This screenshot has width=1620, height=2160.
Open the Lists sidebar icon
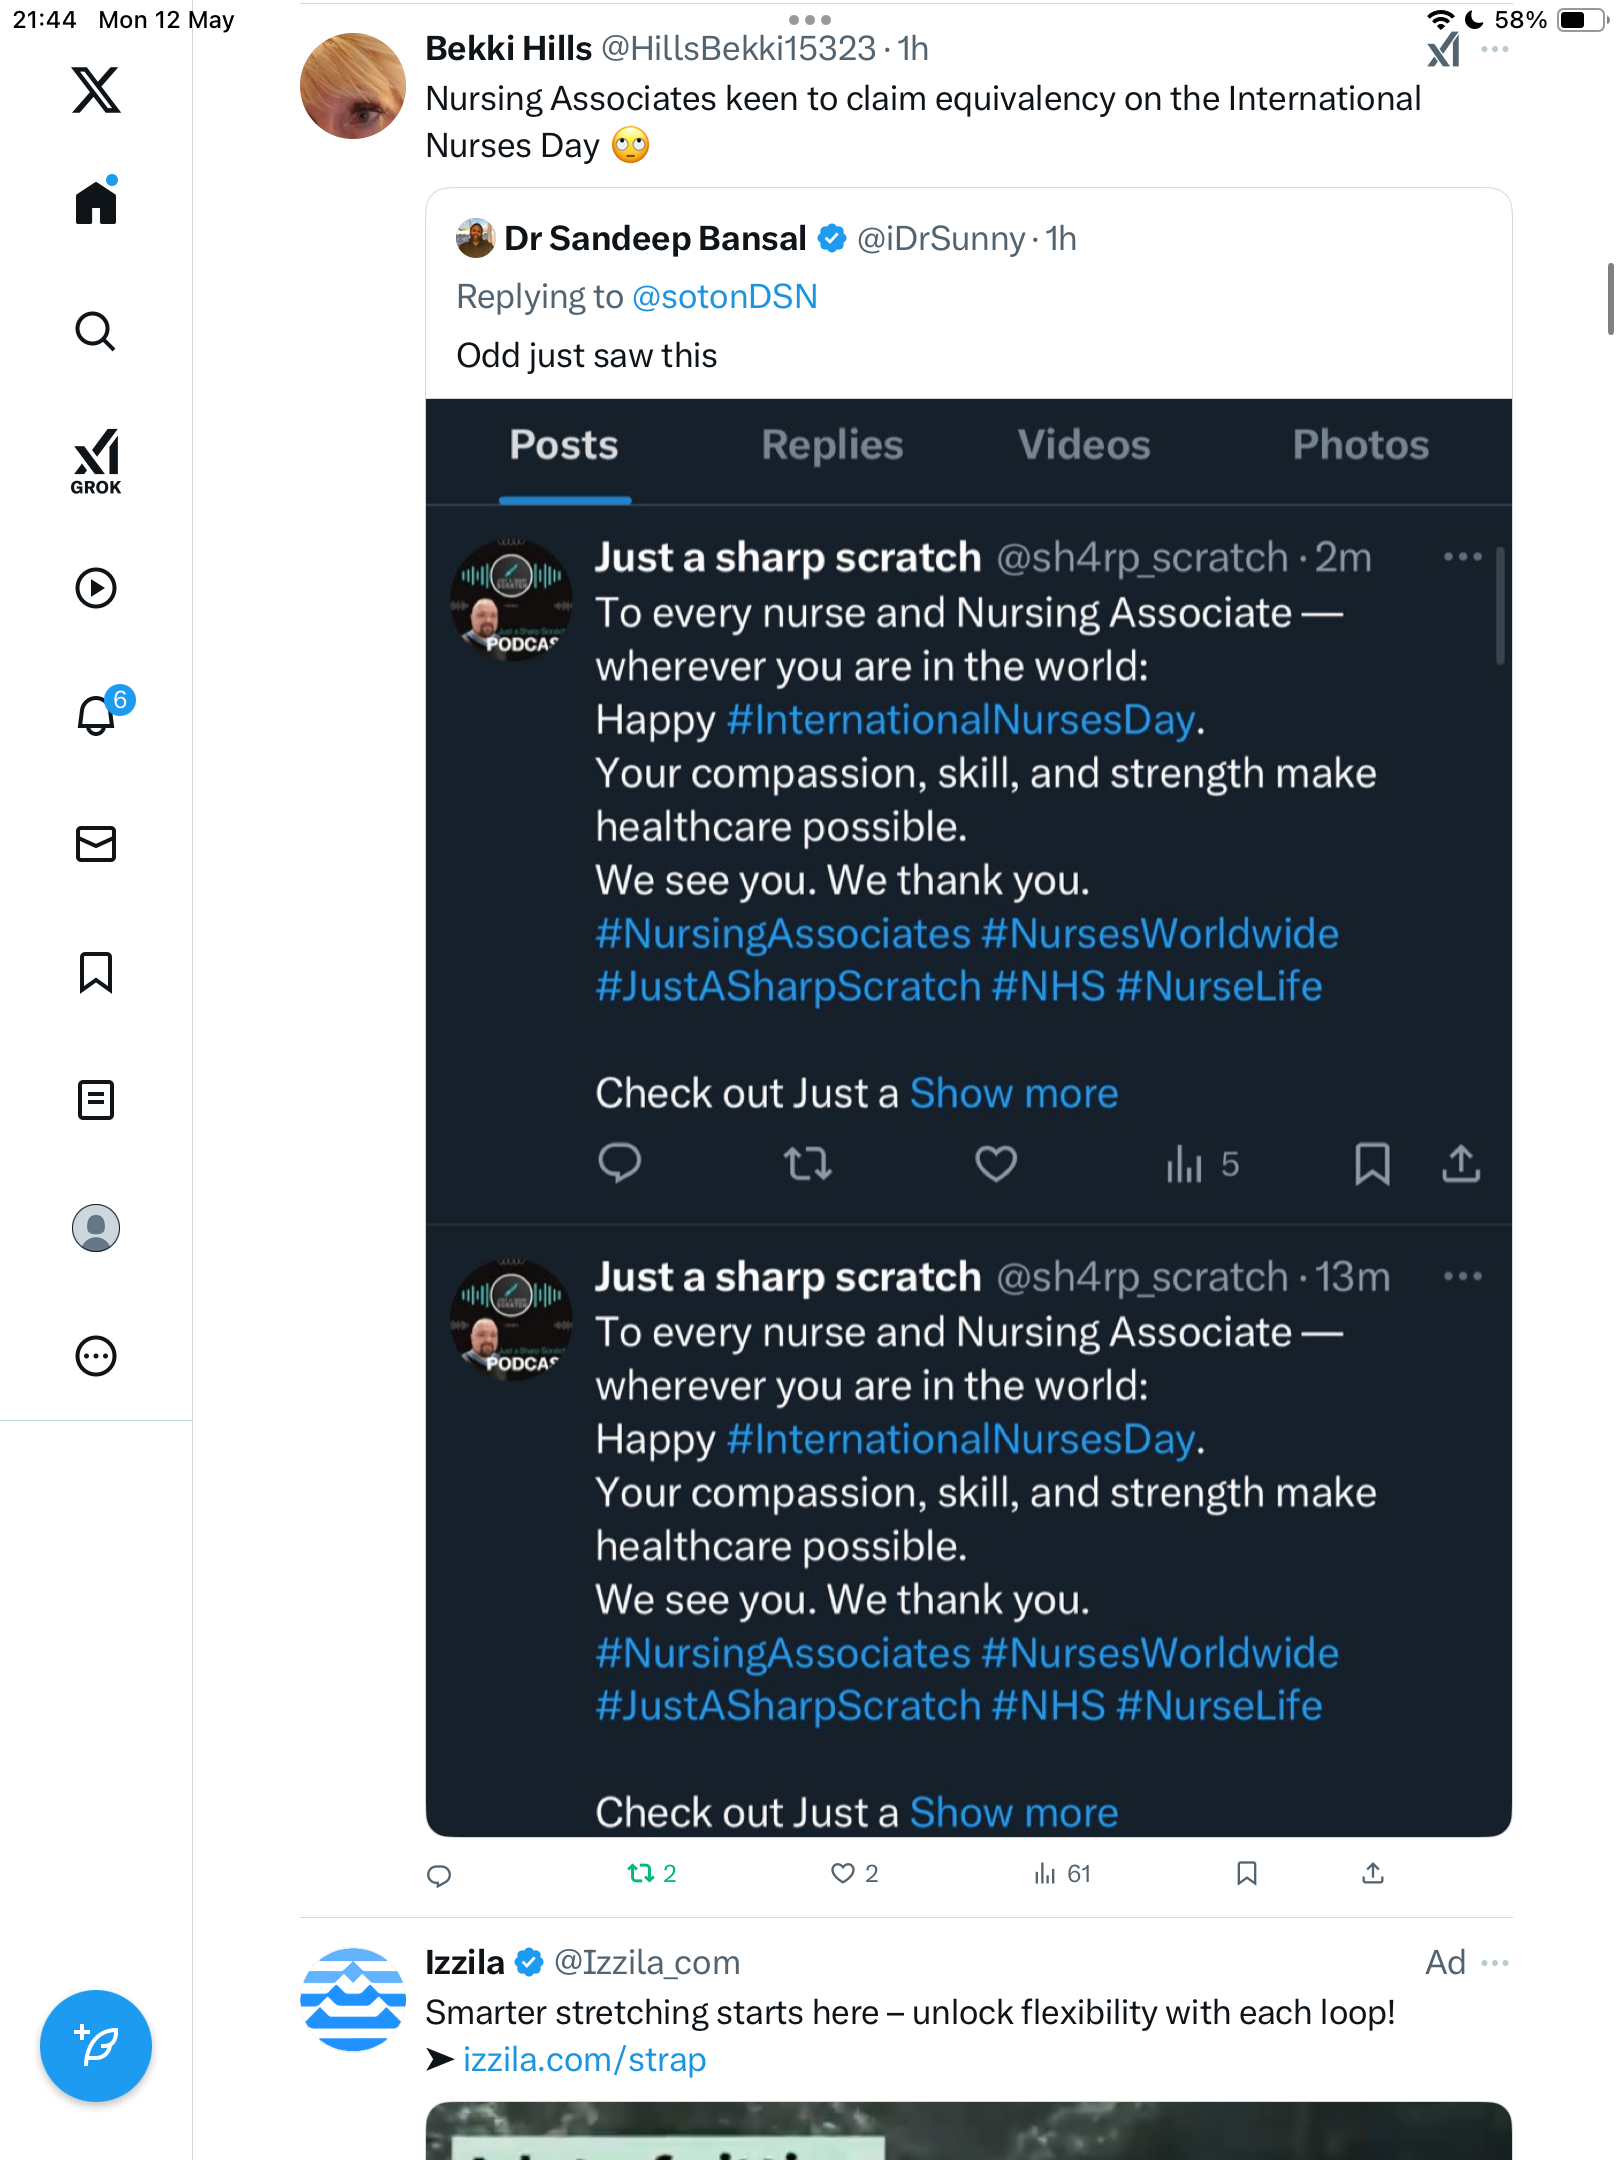pyautogui.click(x=96, y=1100)
